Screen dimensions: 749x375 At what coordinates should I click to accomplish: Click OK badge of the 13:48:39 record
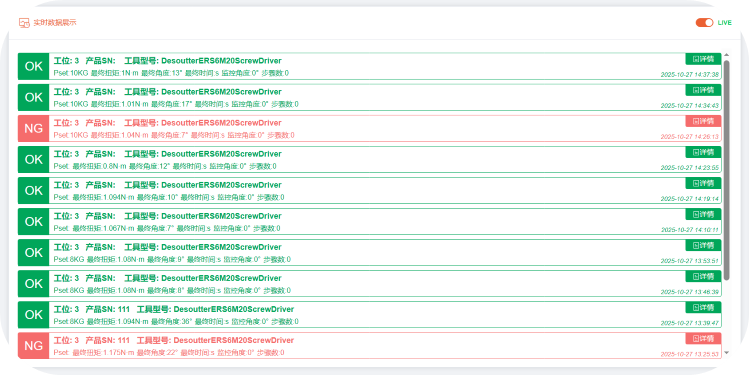(33, 284)
